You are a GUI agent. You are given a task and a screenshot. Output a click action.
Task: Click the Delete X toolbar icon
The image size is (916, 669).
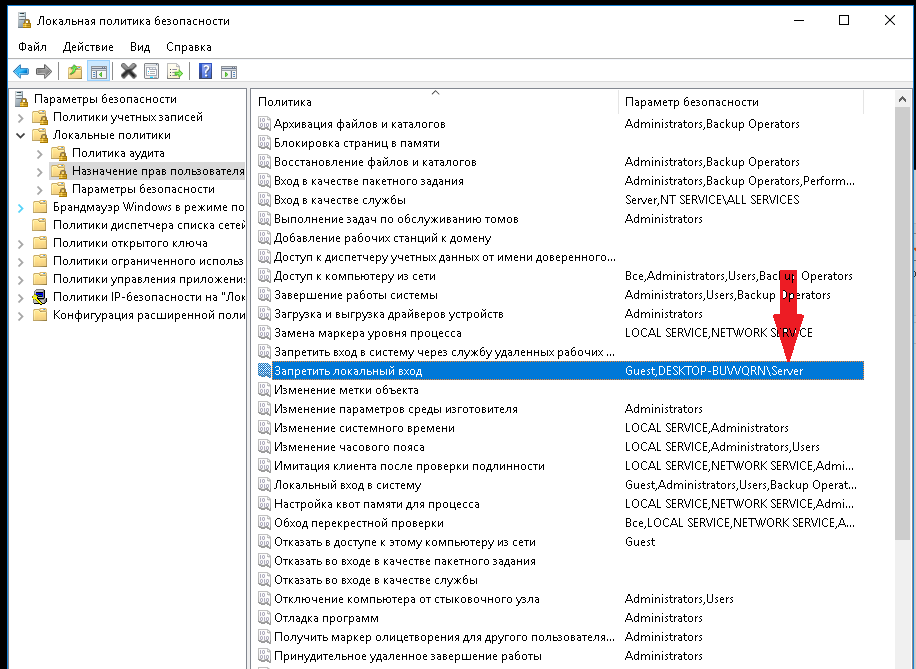coord(128,71)
